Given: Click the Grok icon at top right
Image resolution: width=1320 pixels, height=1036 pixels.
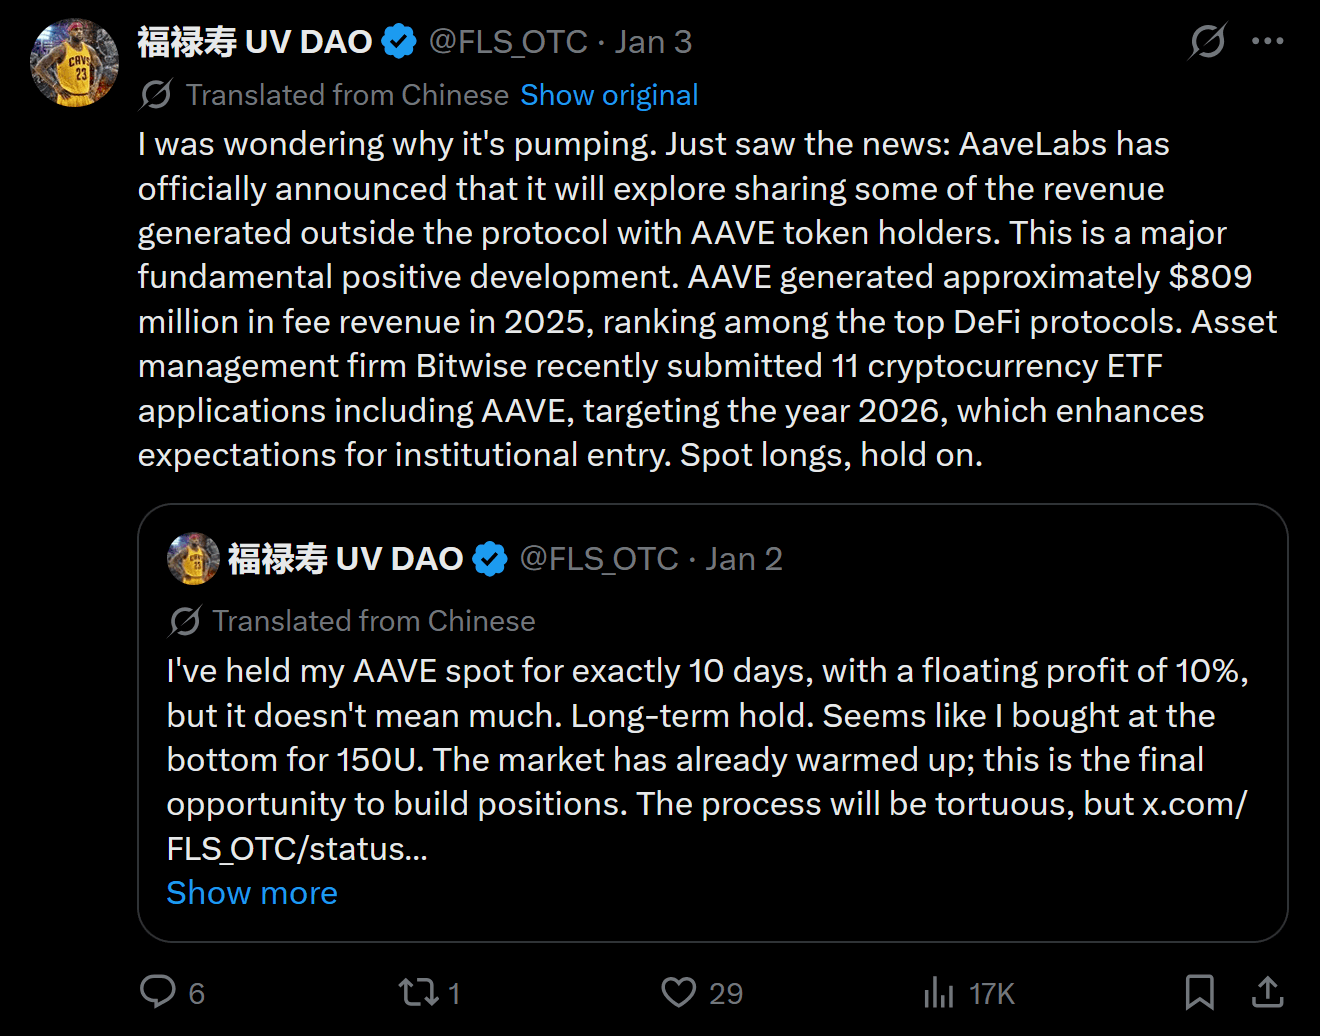Looking at the screenshot, I should click(1207, 42).
